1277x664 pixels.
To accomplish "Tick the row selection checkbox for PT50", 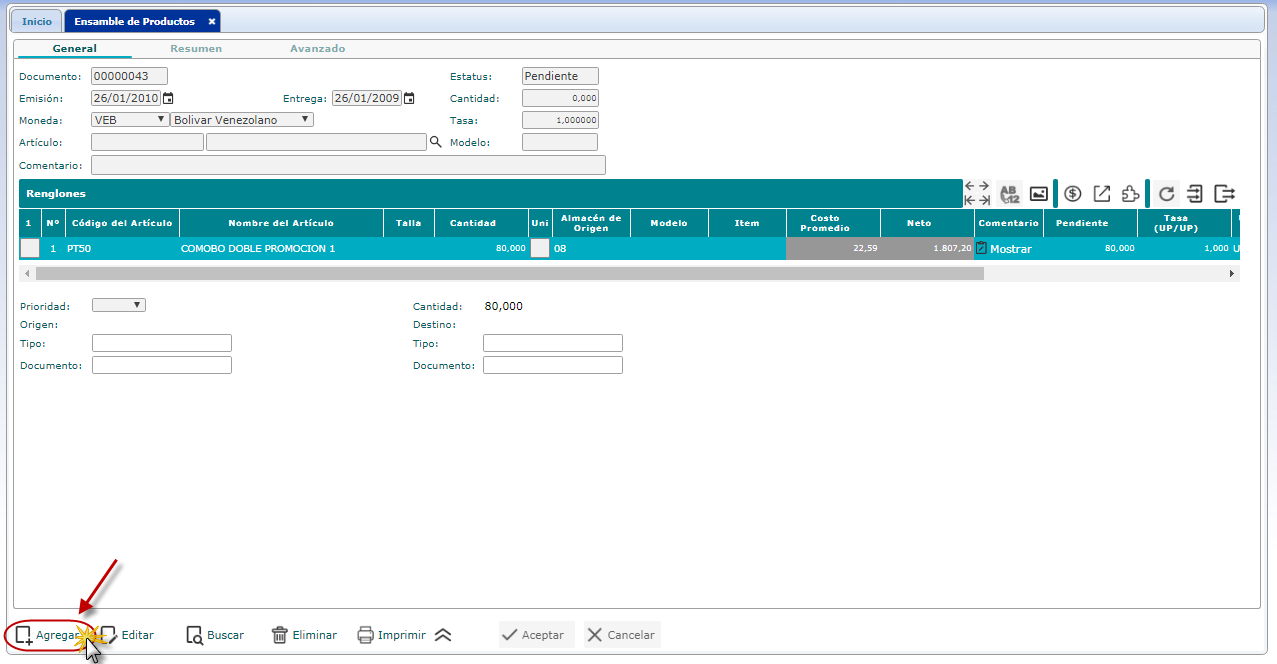I will [x=30, y=248].
